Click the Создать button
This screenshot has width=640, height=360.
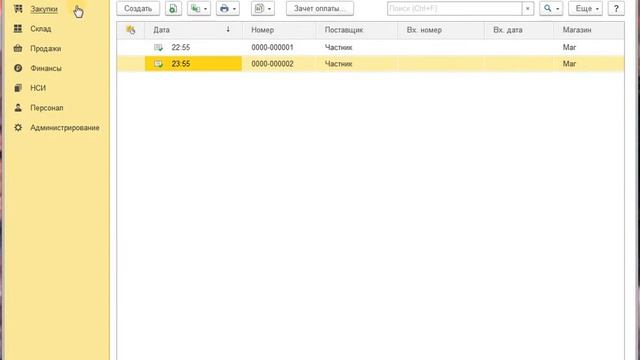(138, 9)
